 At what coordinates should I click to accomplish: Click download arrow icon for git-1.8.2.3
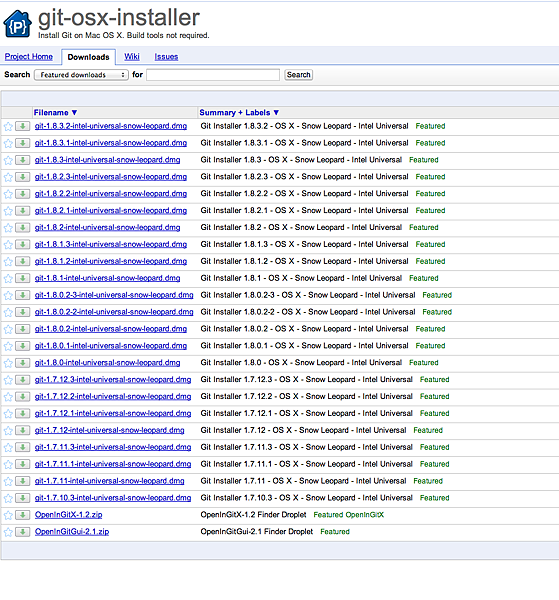click(x=23, y=177)
